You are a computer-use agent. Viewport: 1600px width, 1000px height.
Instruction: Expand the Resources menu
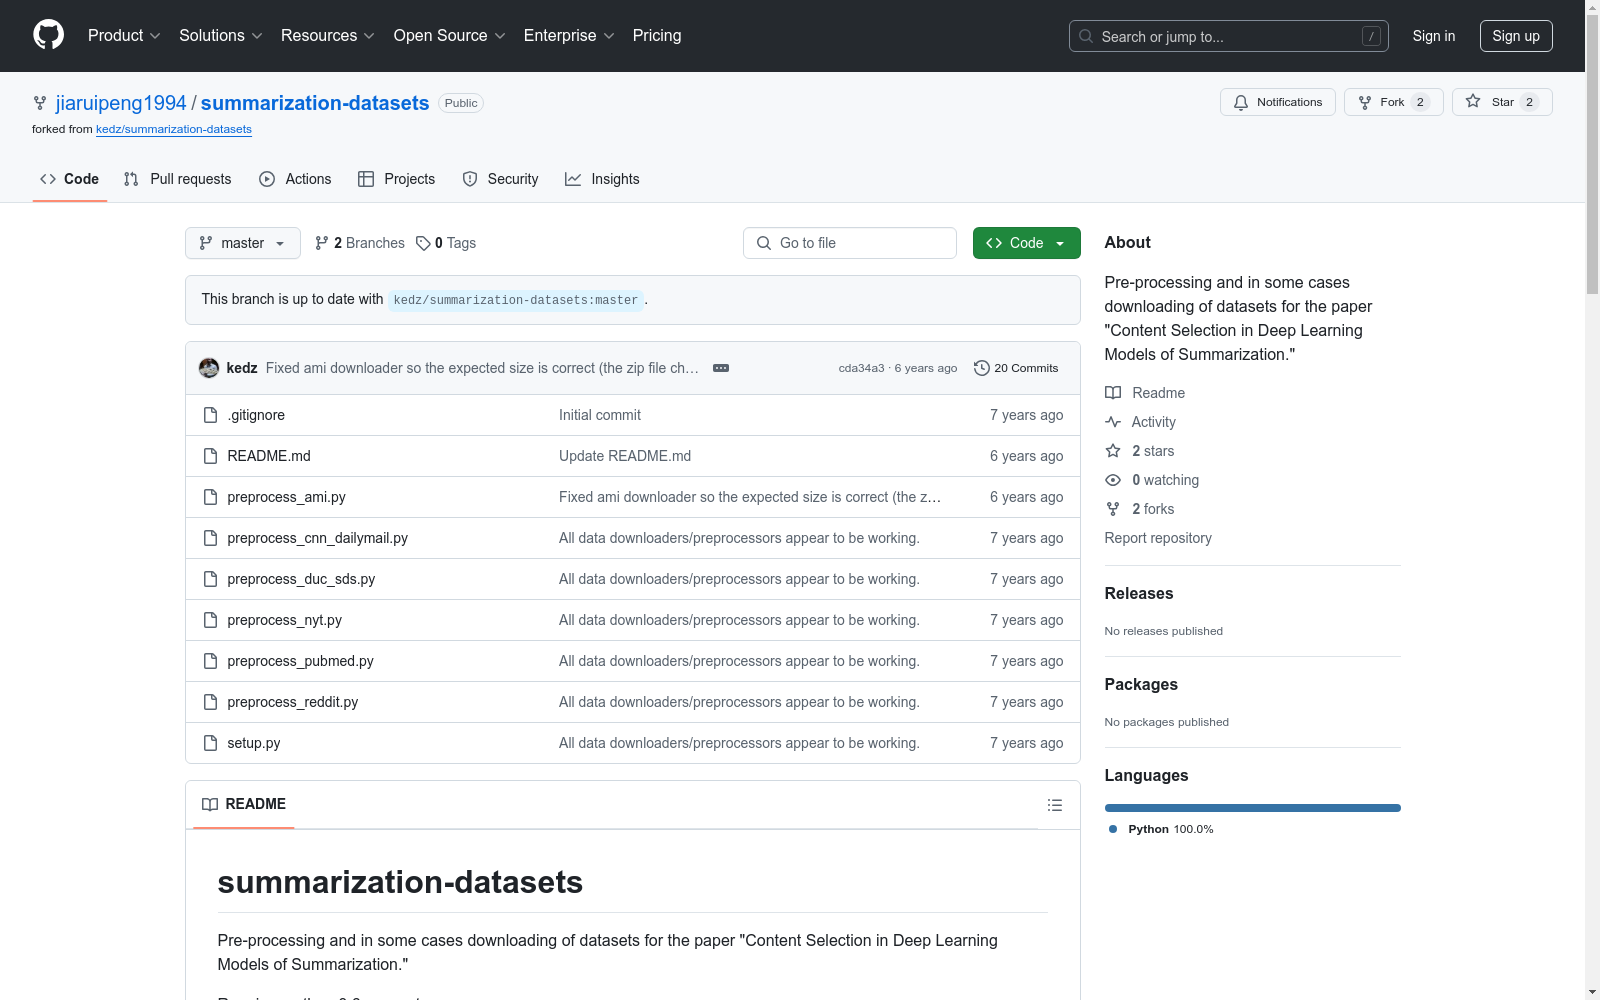pyautogui.click(x=328, y=36)
